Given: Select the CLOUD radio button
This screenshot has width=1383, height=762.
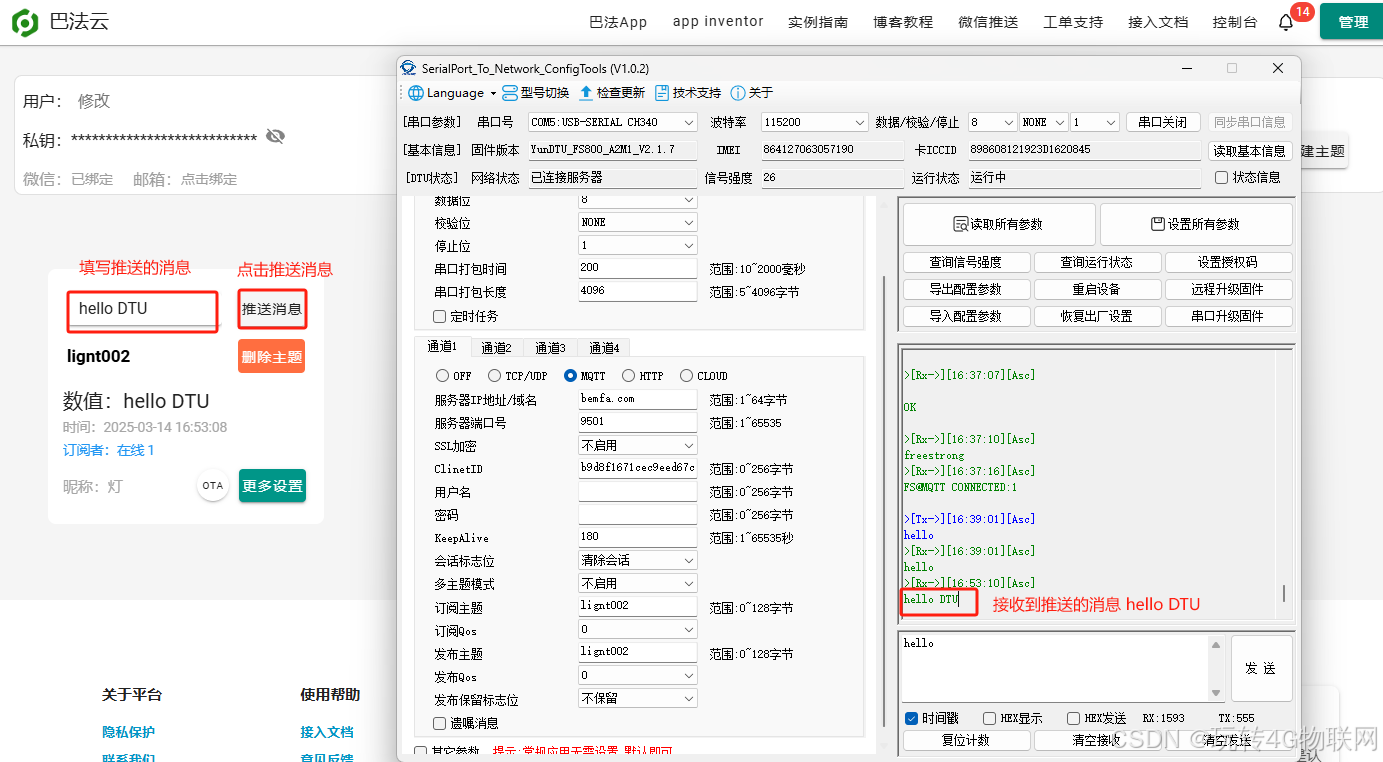Looking at the screenshot, I should [x=686, y=376].
